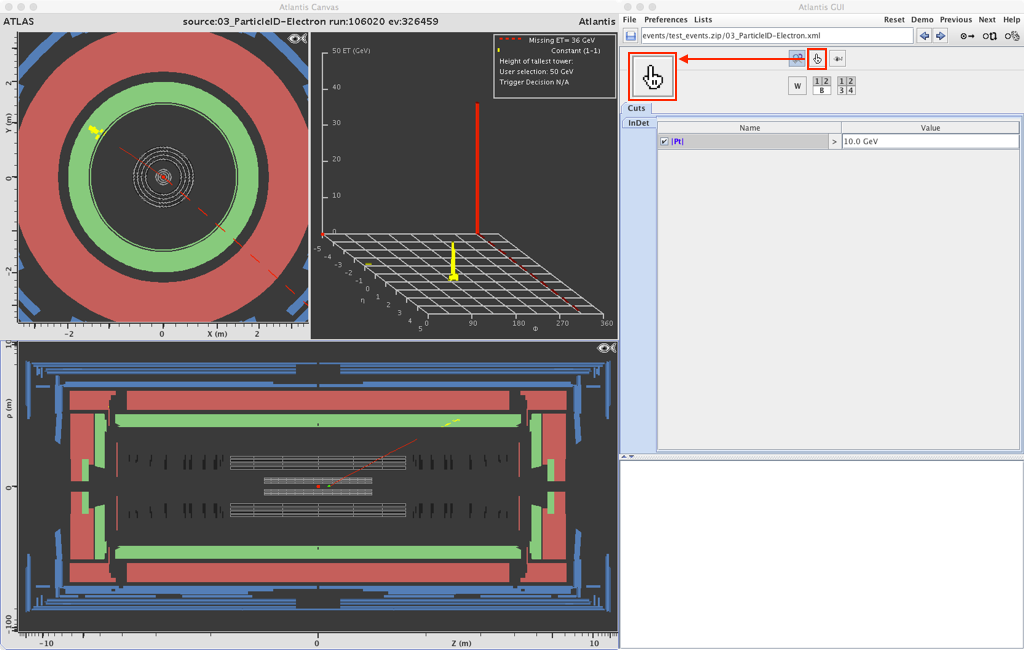Viewport: 1024px width, 650px height.
Task: Switch to the InDet tab
Action: tap(637, 123)
